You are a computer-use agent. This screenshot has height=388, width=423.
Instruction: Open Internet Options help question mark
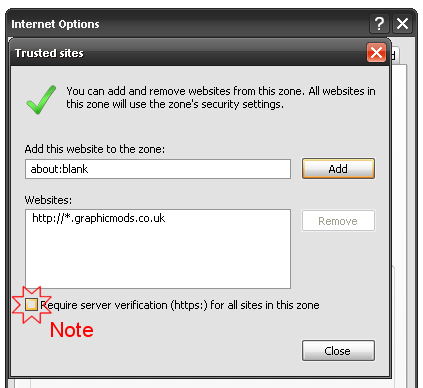point(379,24)
